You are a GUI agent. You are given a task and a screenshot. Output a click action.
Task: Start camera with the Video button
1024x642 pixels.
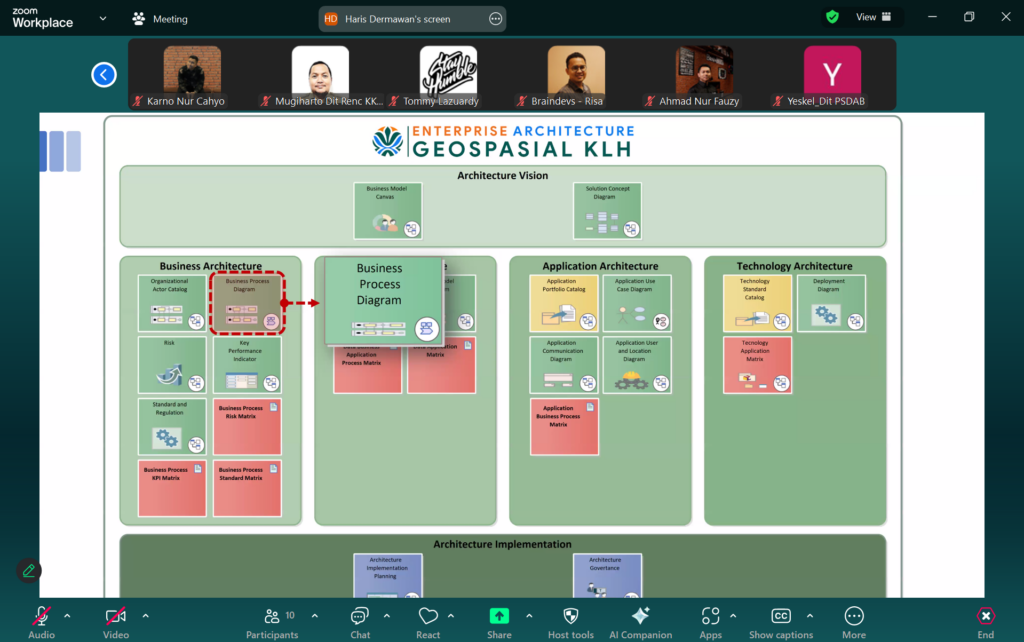(x=116, y=617)
